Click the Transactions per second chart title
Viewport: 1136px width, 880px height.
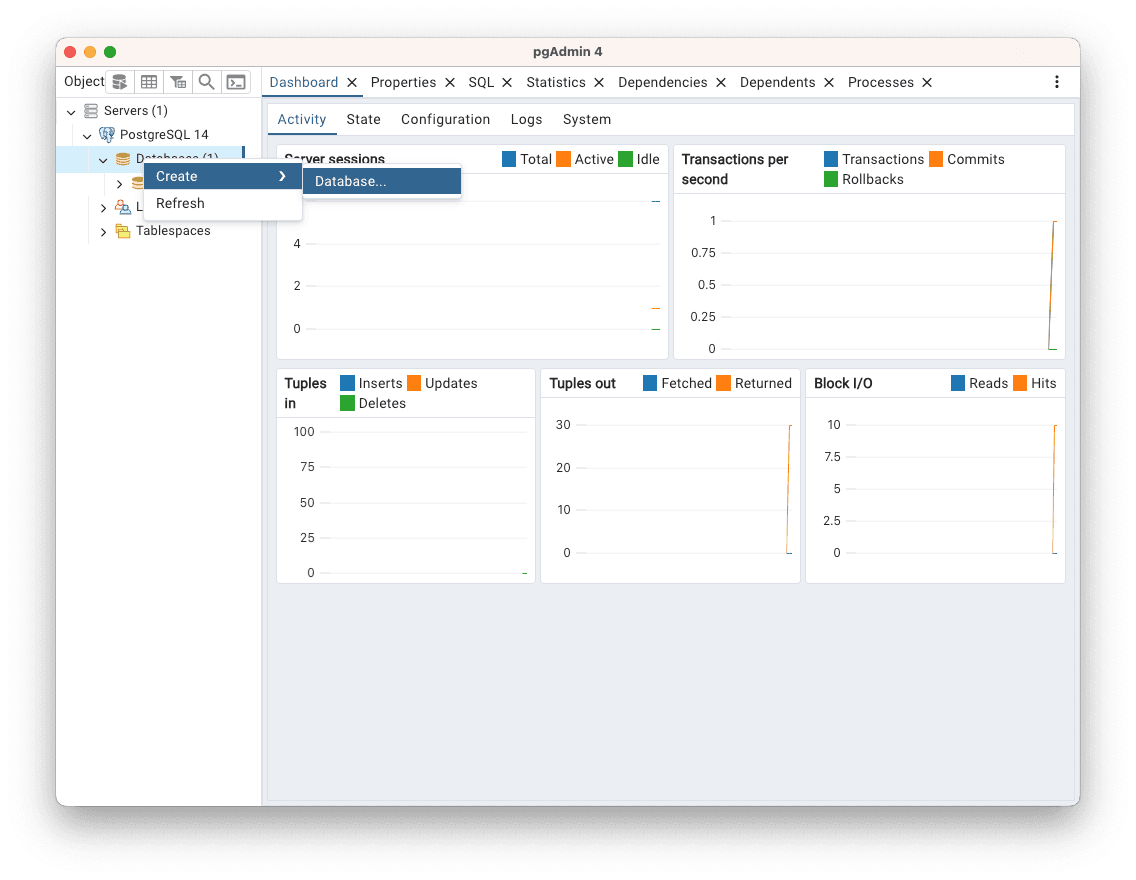pos(735,169)
